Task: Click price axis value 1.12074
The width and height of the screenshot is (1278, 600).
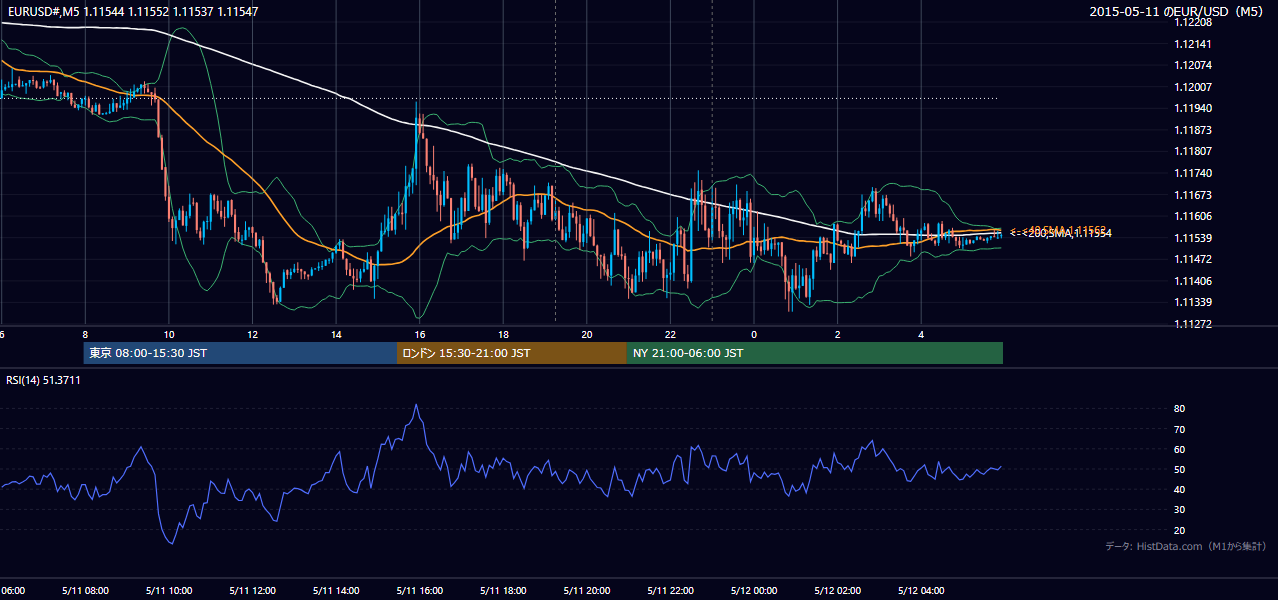Action: tap(1193, 65)
